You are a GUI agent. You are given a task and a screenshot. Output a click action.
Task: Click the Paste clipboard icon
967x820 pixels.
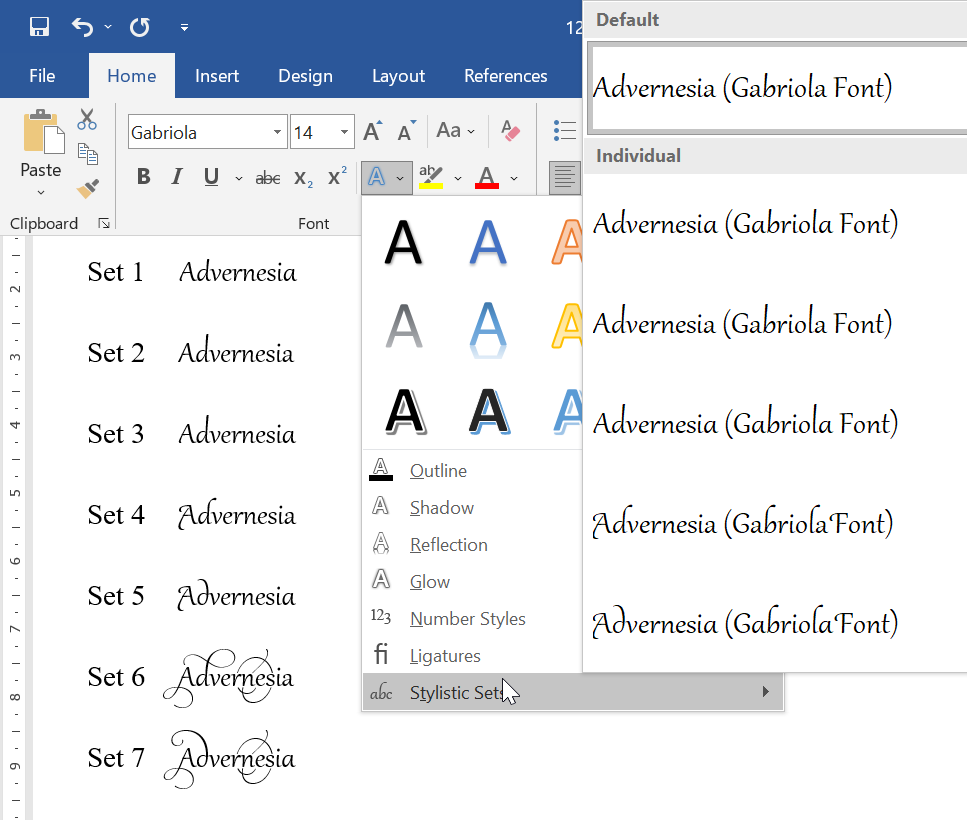42,131
